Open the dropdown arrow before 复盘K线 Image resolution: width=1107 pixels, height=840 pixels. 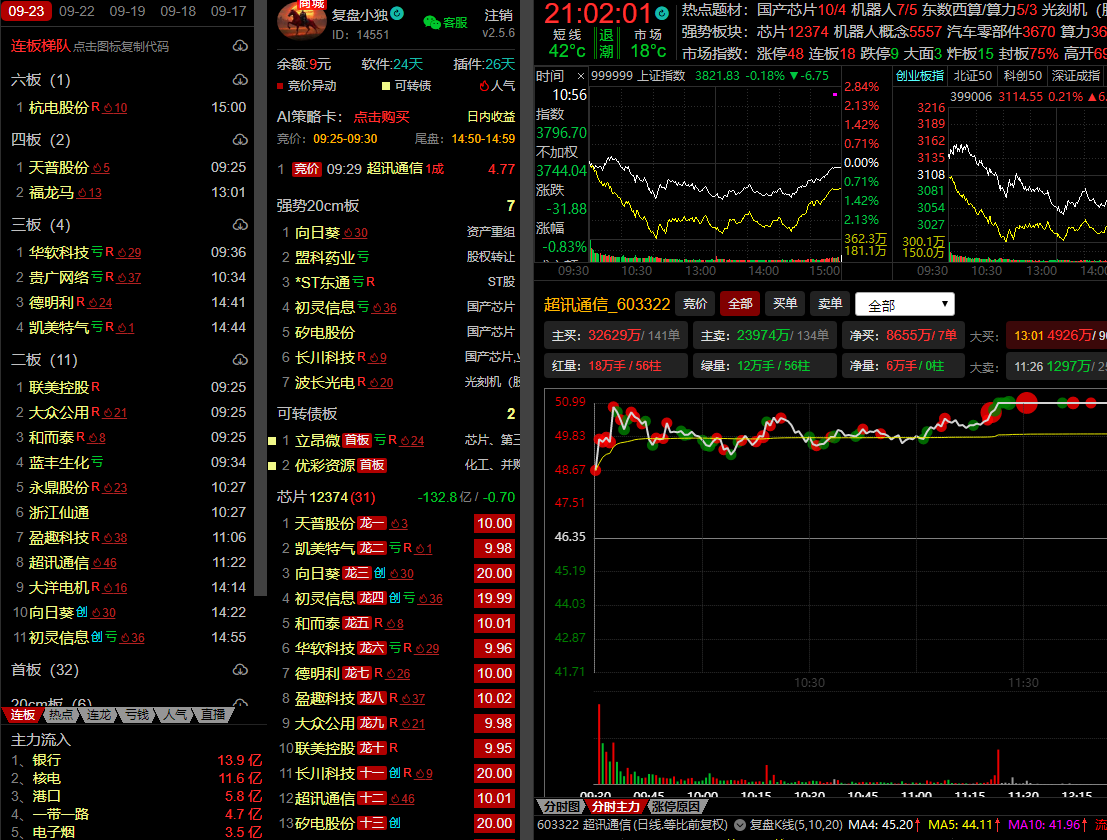coord(740,824)
